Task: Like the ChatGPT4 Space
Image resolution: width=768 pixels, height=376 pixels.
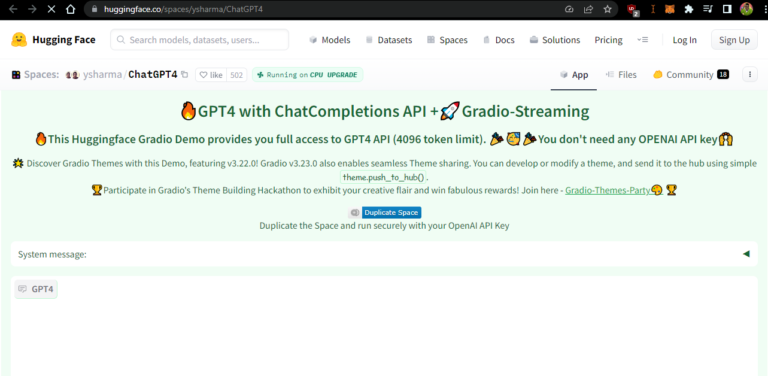Action: [x=211, y=75]
